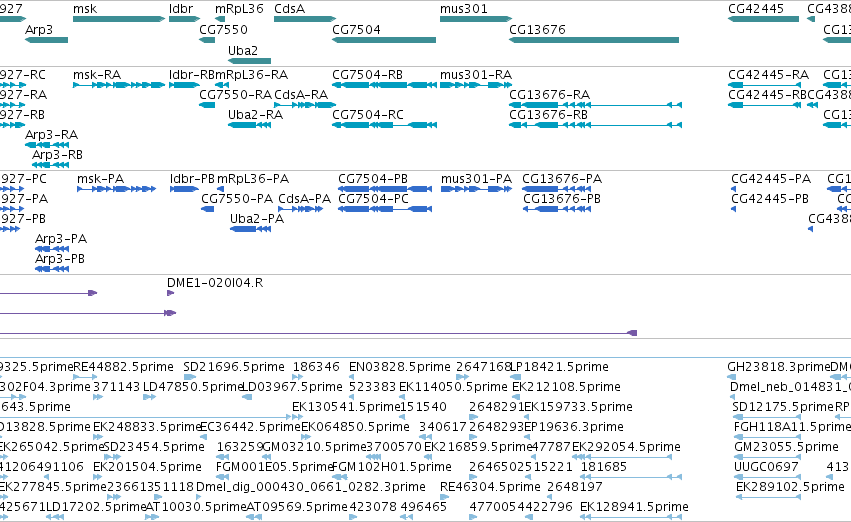
Task: Click the CdsA gene label
Action: coord(289,9)
